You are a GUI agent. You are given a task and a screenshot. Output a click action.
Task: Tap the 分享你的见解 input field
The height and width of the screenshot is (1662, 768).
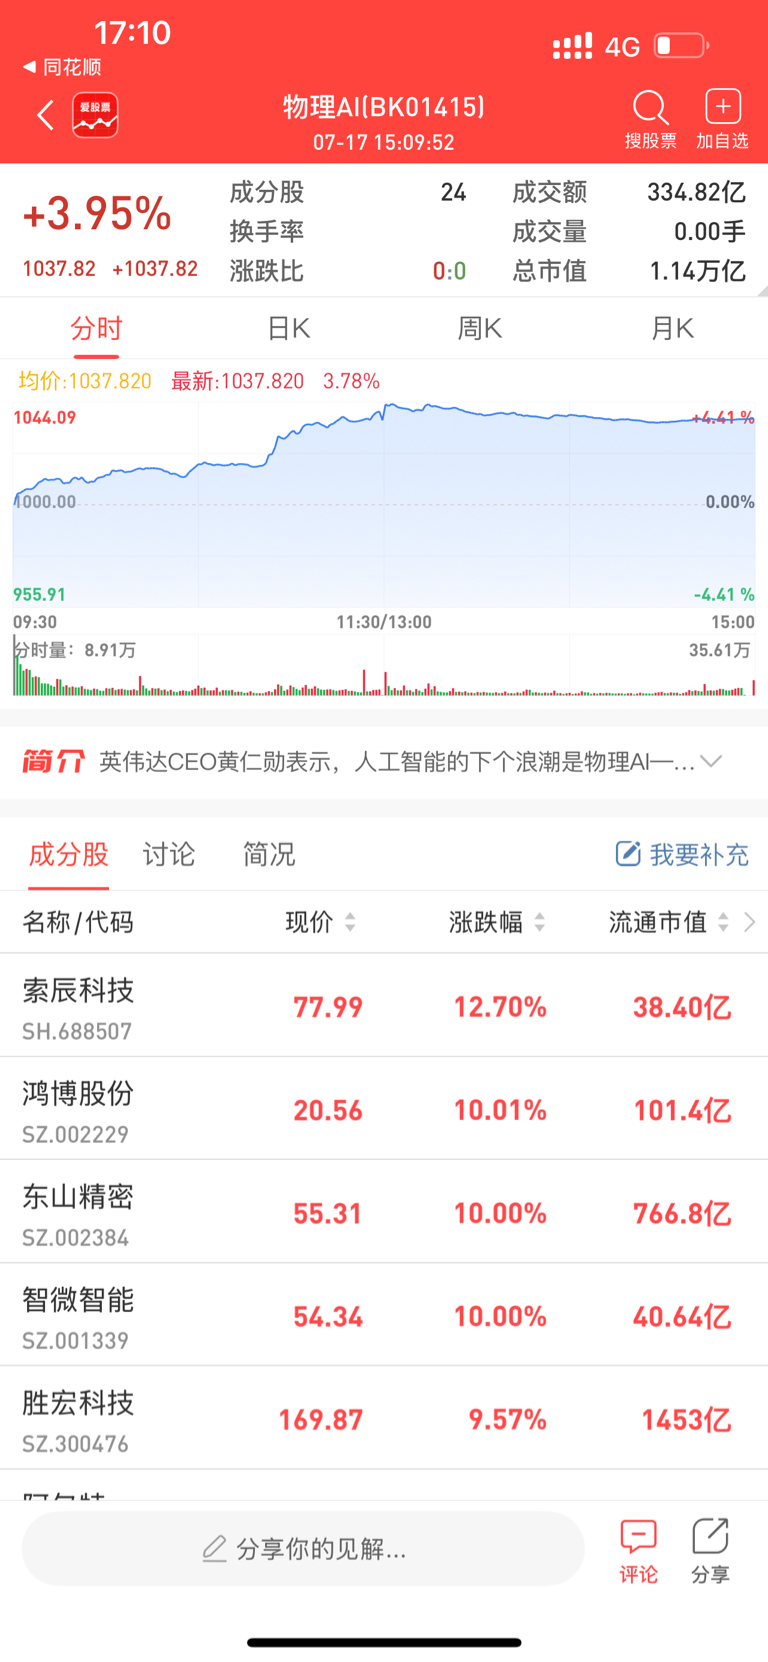coord(303,1548)
